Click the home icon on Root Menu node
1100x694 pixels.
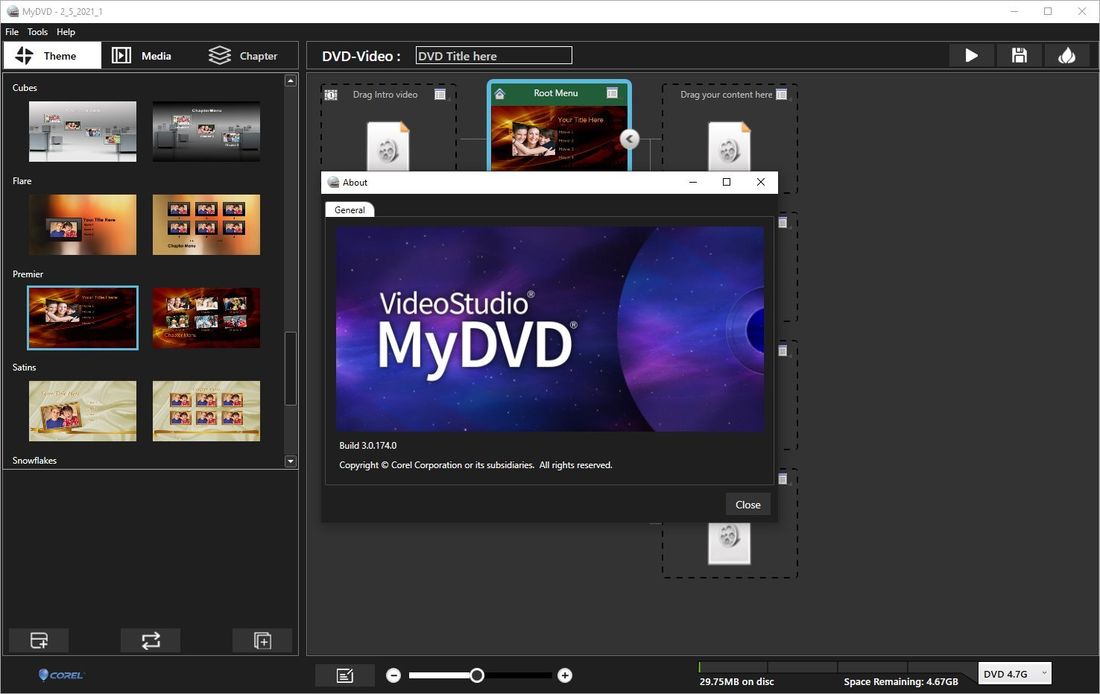click(500, 93)
